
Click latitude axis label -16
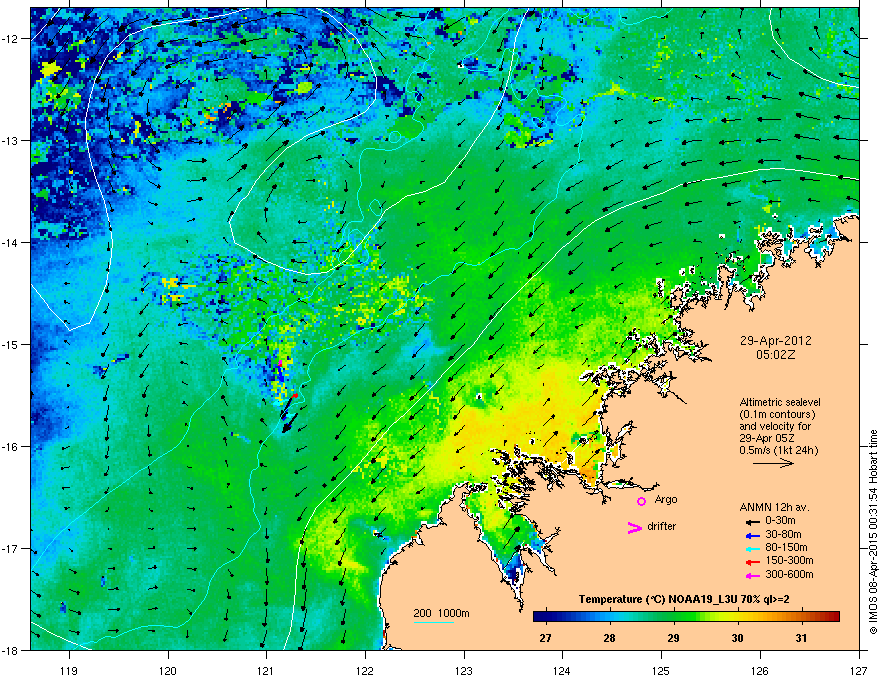pos(11,447)
